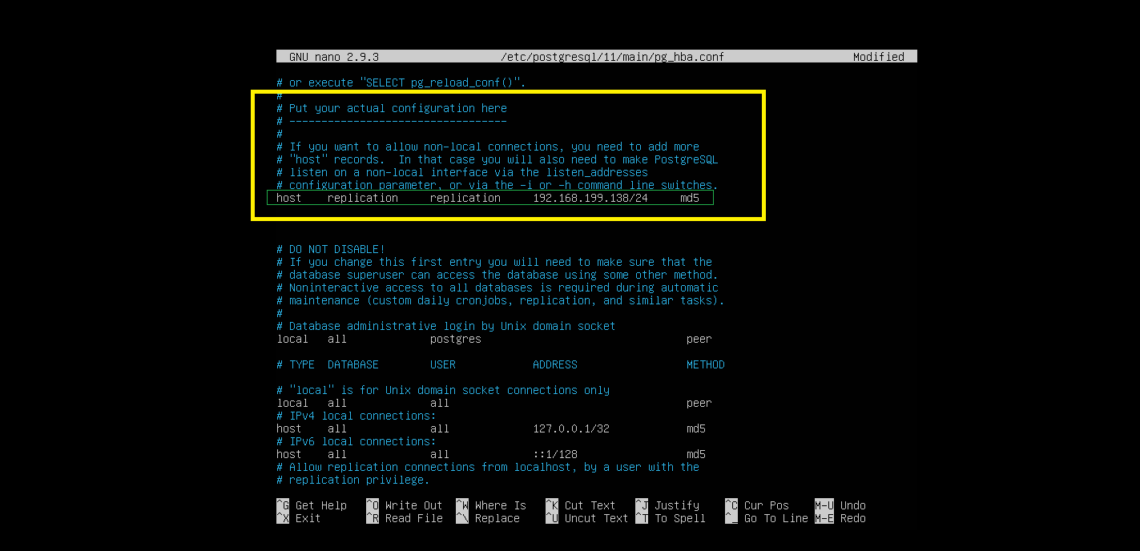Place cursor on '192.168.199.138/24' address

pyautogui.click(x=590, y=198)
